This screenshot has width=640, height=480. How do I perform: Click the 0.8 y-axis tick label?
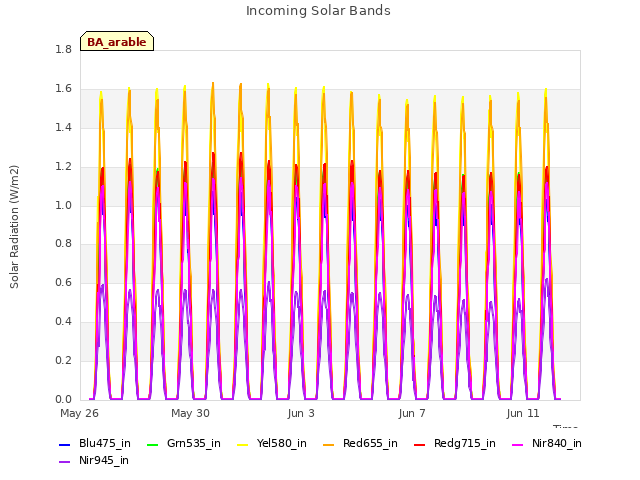click(63, 244)
